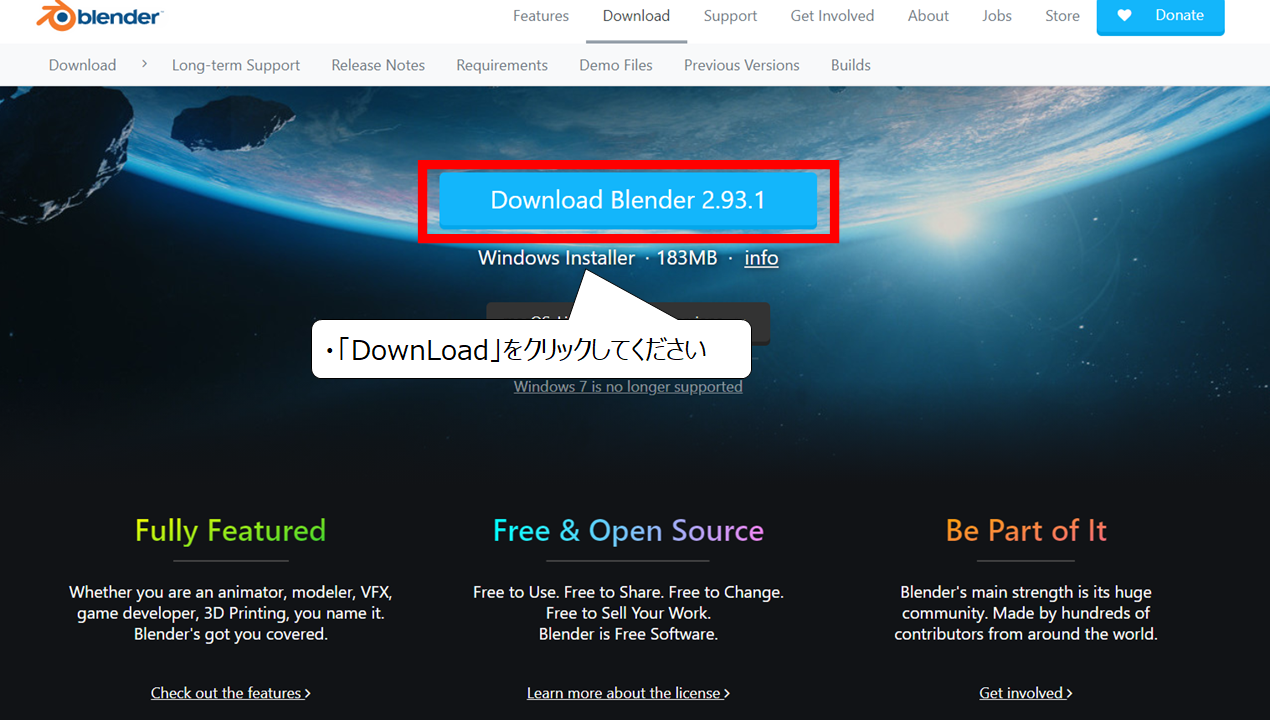
Task: Open the Store navigation link
Action: (x=1062, y=16)
